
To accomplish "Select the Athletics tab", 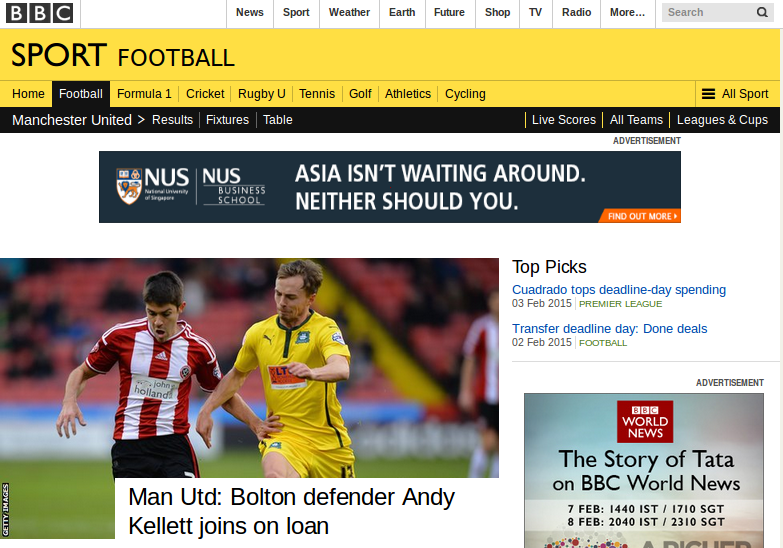I will point(407,94).
